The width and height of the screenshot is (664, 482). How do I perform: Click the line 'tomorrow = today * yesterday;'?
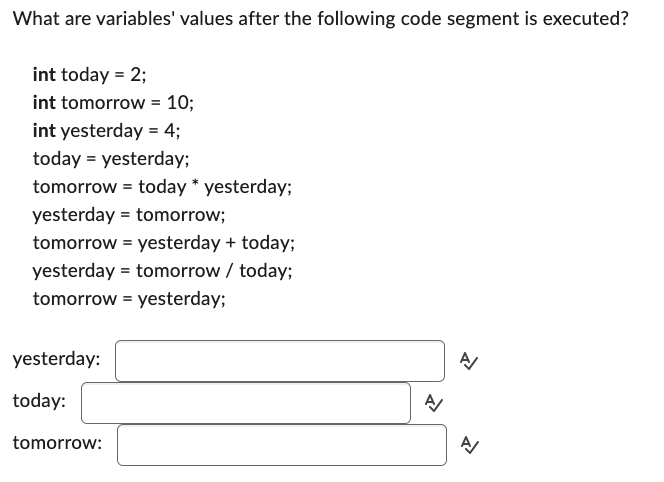pyautogui.click(x=162, y=187)
